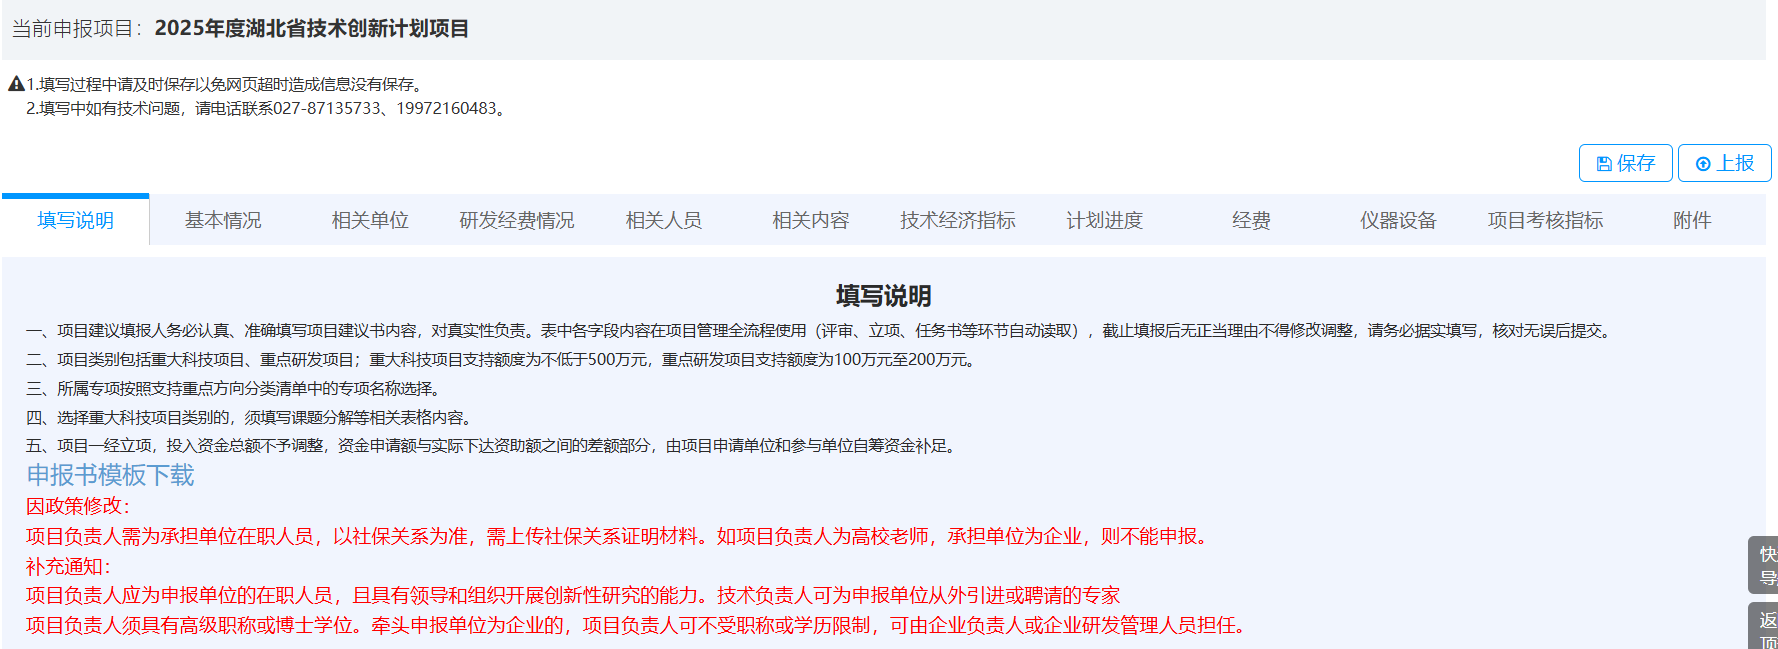Switch to the 附件 tab
Screen dimensions: 1778x649
[1692, 220]
